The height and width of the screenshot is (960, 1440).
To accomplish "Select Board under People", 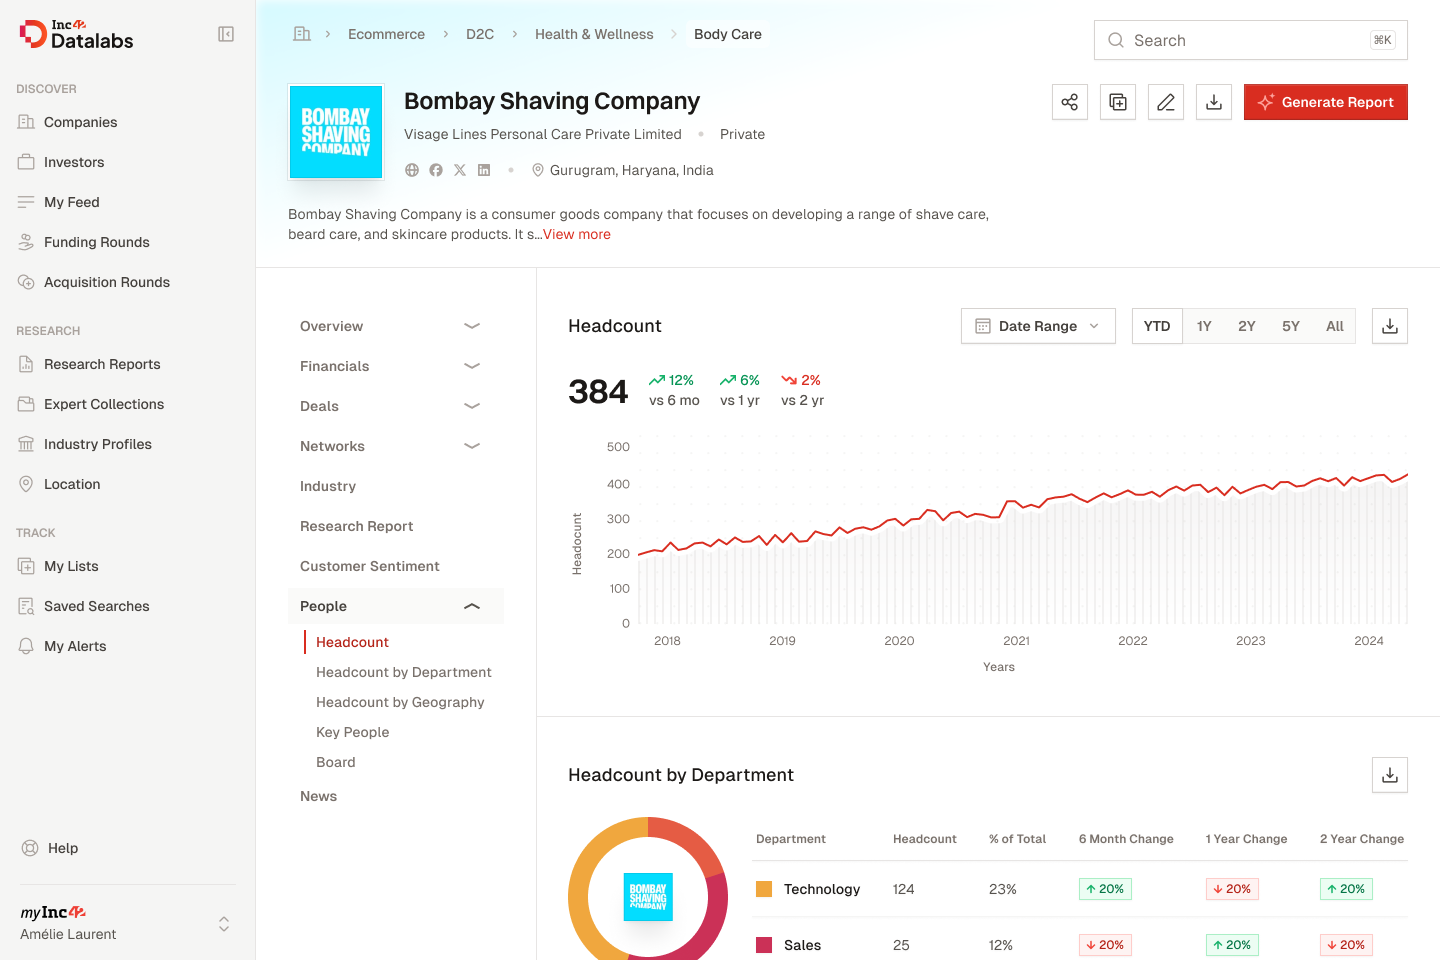I will (x=336, y=762).
